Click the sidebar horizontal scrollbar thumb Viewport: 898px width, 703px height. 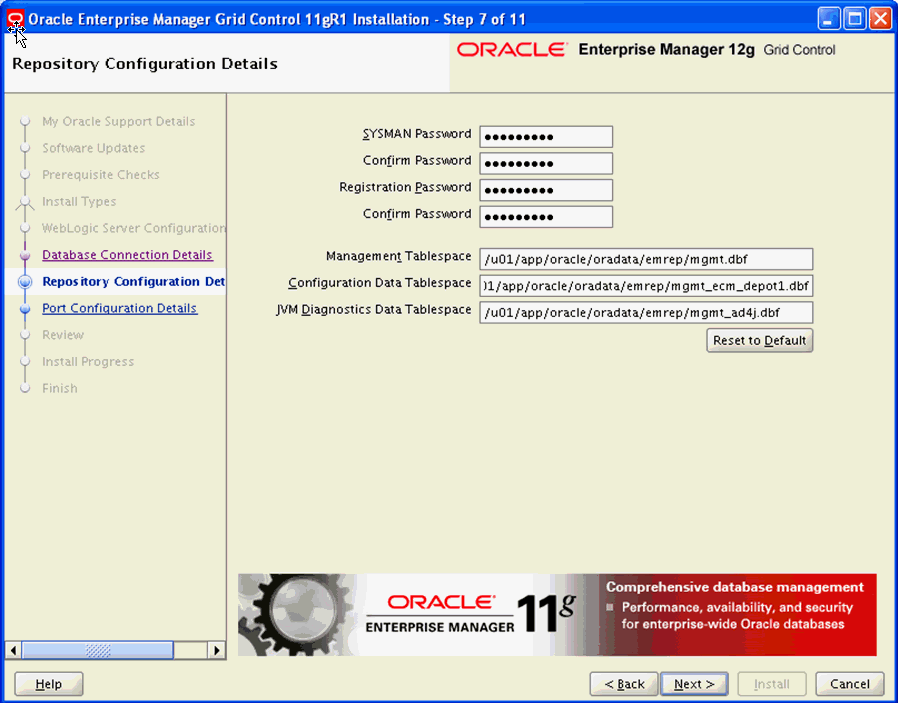[x=97, y=650]
